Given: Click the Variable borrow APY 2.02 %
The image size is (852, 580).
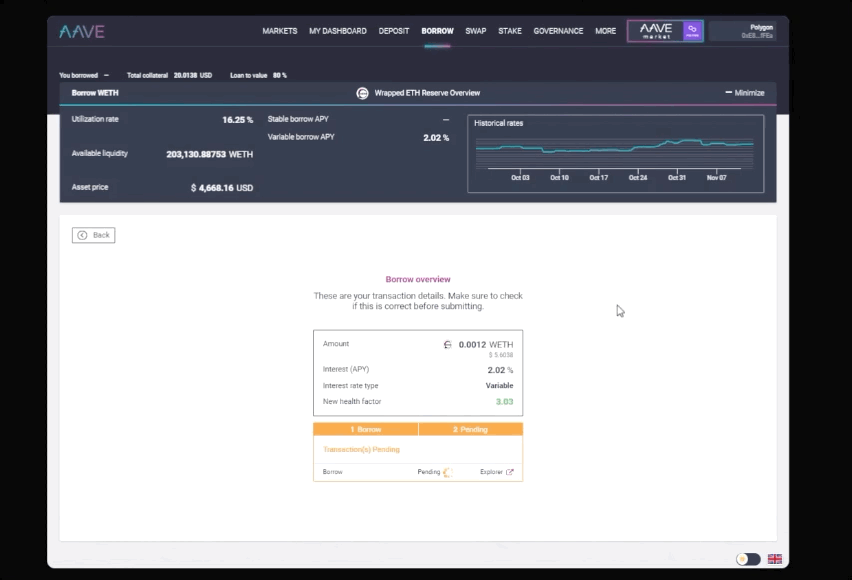Looking at the screenshot, I should point(436,138).
